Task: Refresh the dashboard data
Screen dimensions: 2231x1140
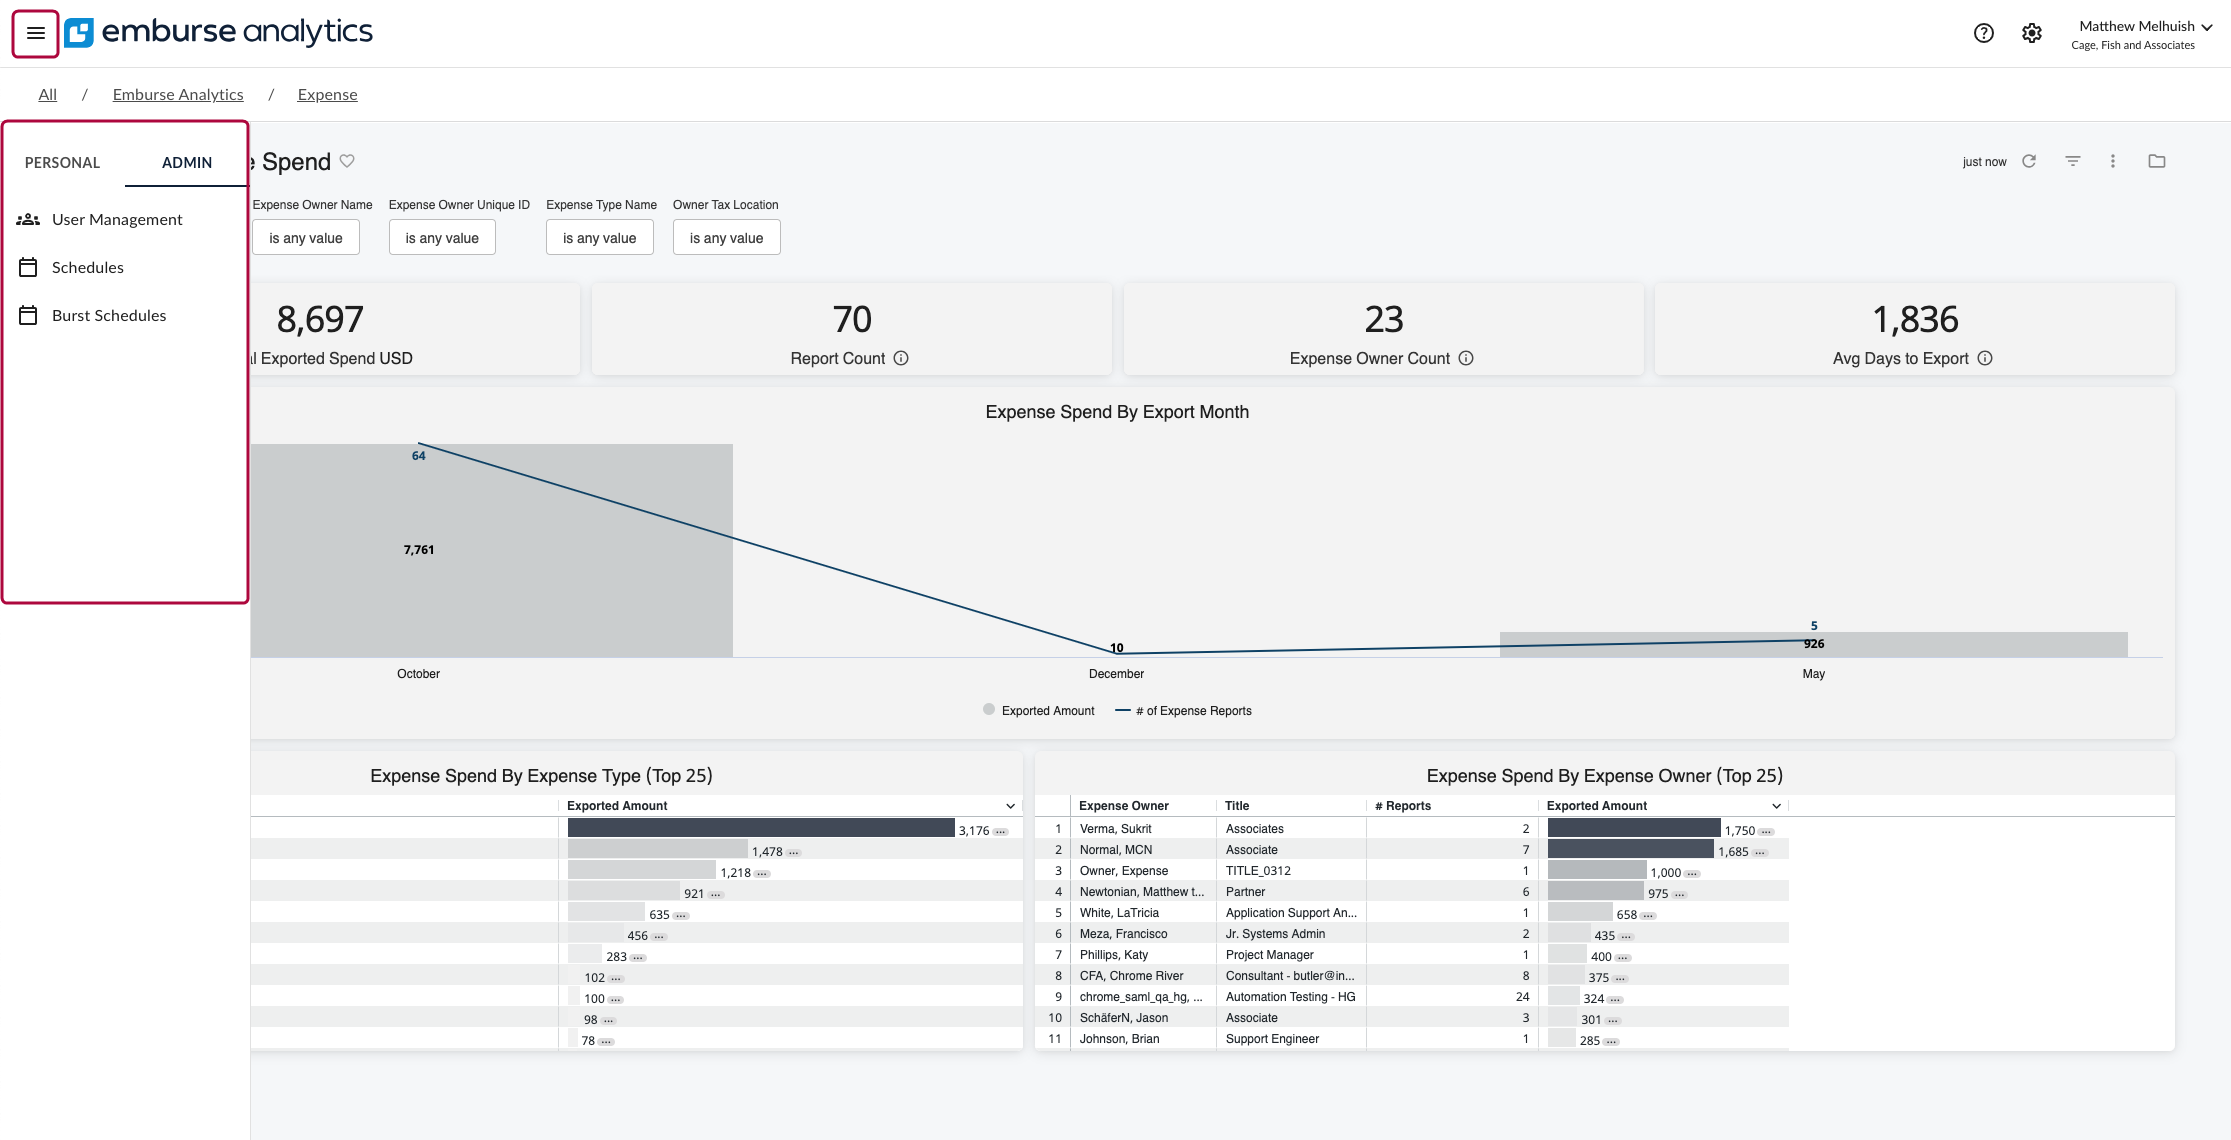Action: (x=2029, y=161)
